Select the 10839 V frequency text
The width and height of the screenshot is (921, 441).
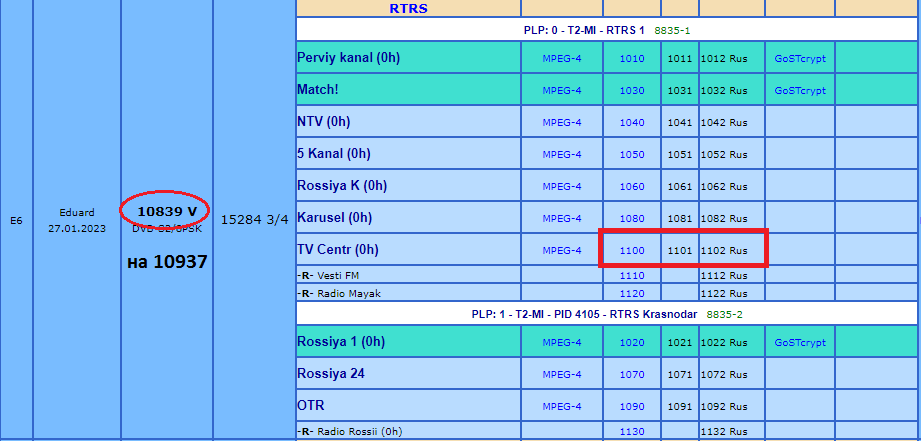click(167, 211)
